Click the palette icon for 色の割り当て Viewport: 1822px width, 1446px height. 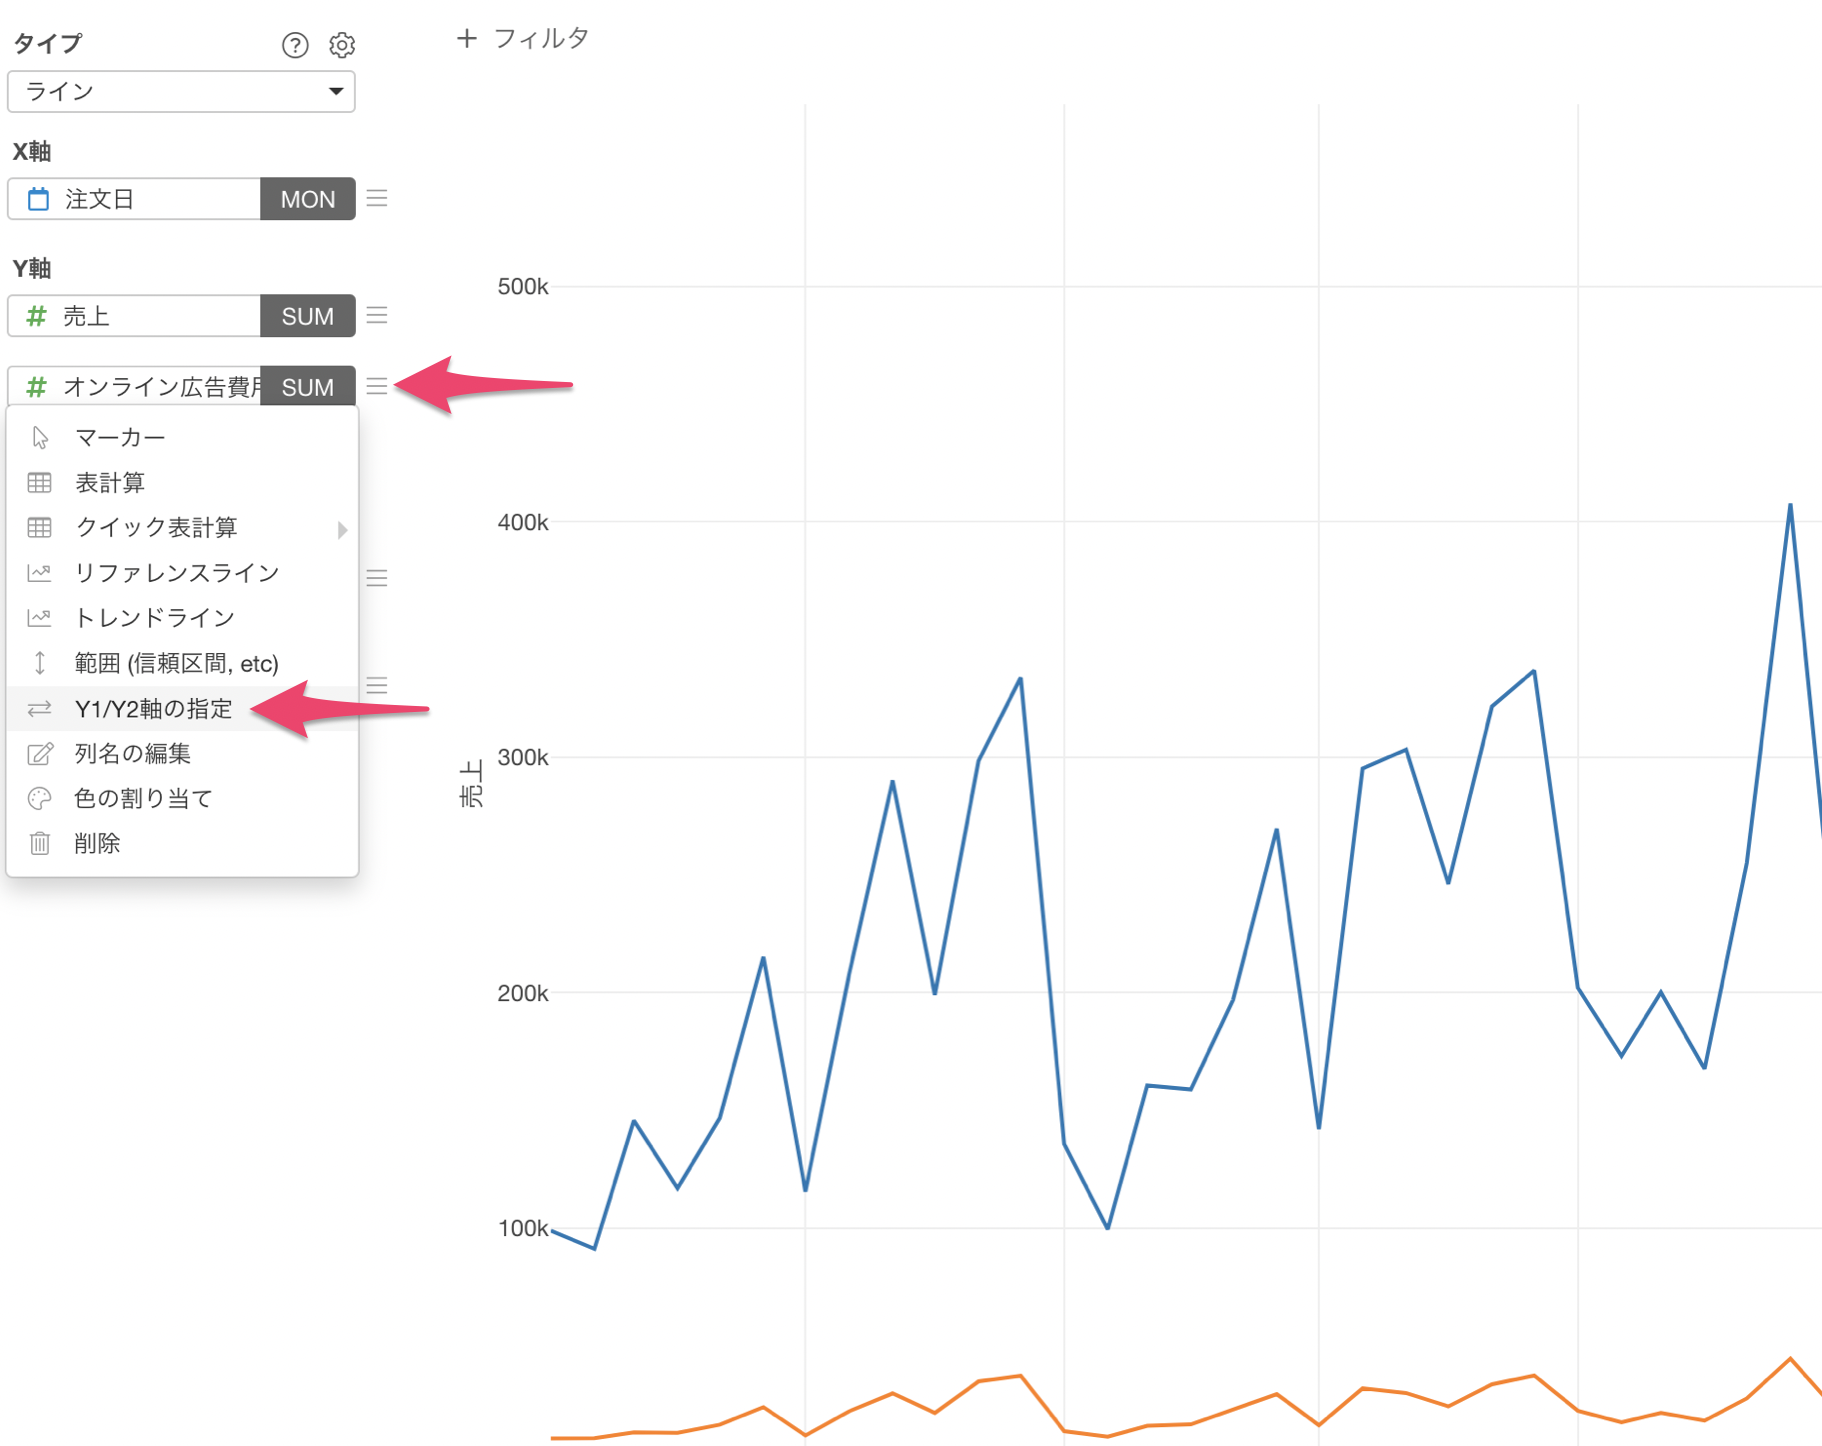tap(40, 798)
